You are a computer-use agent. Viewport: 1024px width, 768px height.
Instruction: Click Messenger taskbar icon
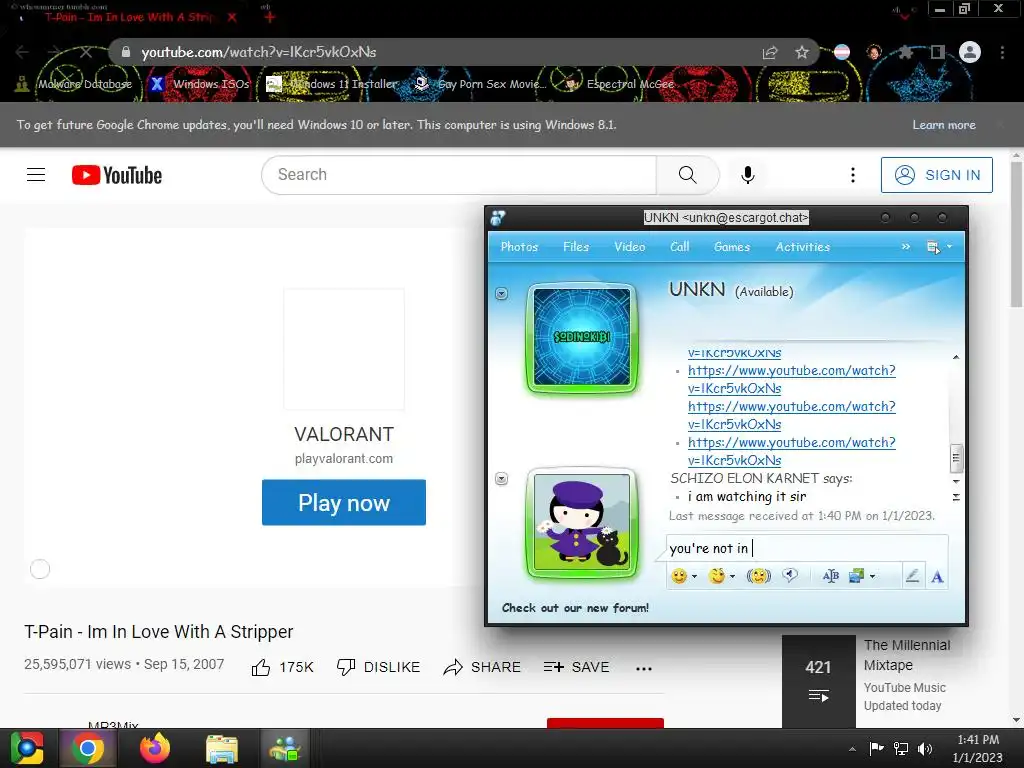(285, 748)
